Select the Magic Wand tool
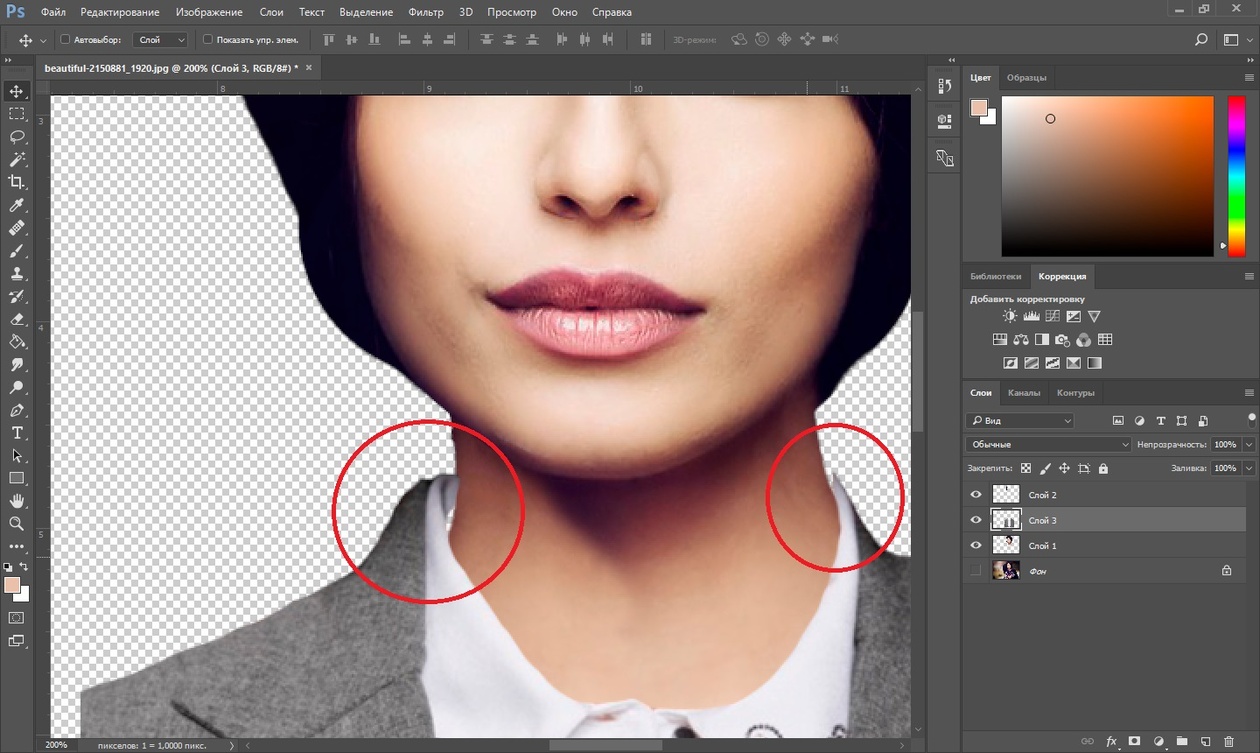 (x=17, y=160)
